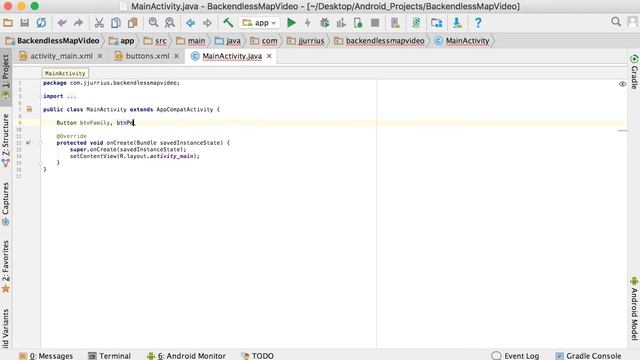
Task: Click the backendlessmapvideo breadcrumb
Action: (380, 41)
